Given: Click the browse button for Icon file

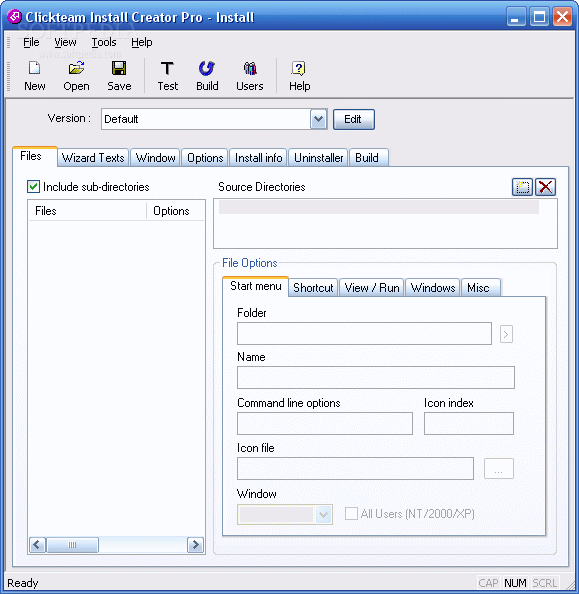Looking at the screenshot, I should pyautogui.click(x=499, y=469).
